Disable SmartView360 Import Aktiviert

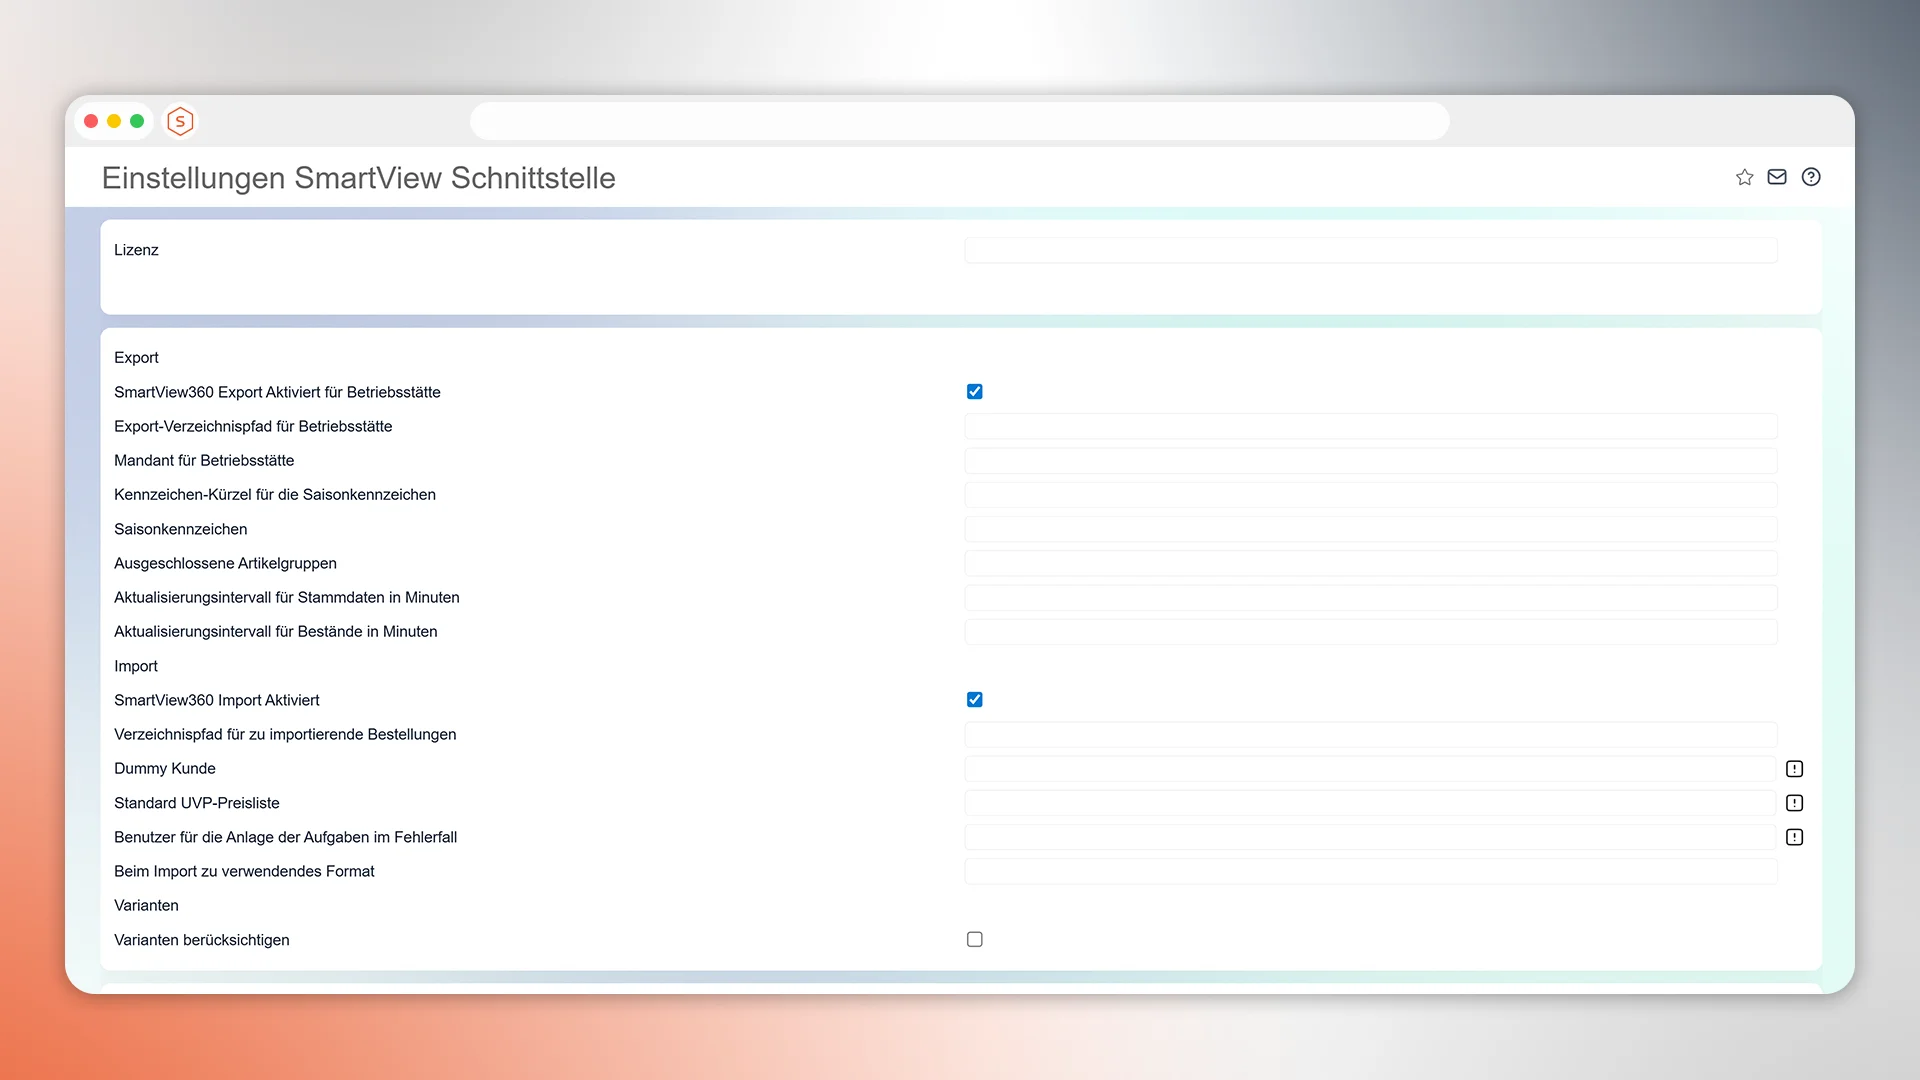tap(975, 699)
